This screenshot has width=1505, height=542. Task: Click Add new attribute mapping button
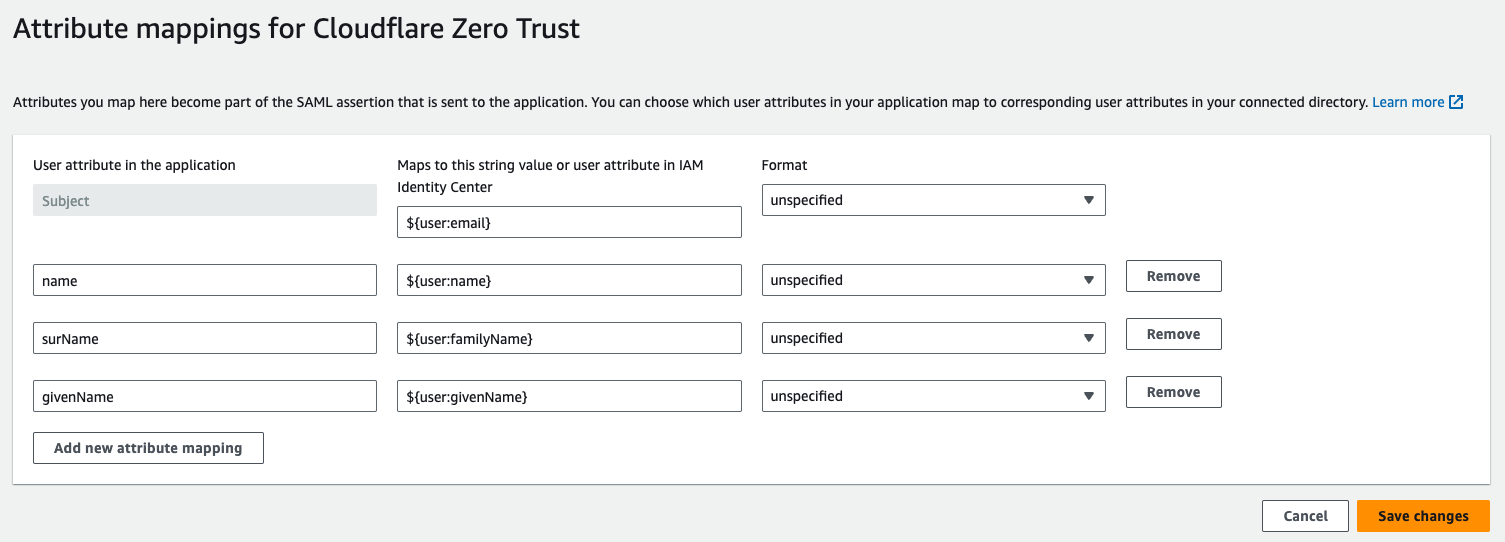tap(148, 448)
